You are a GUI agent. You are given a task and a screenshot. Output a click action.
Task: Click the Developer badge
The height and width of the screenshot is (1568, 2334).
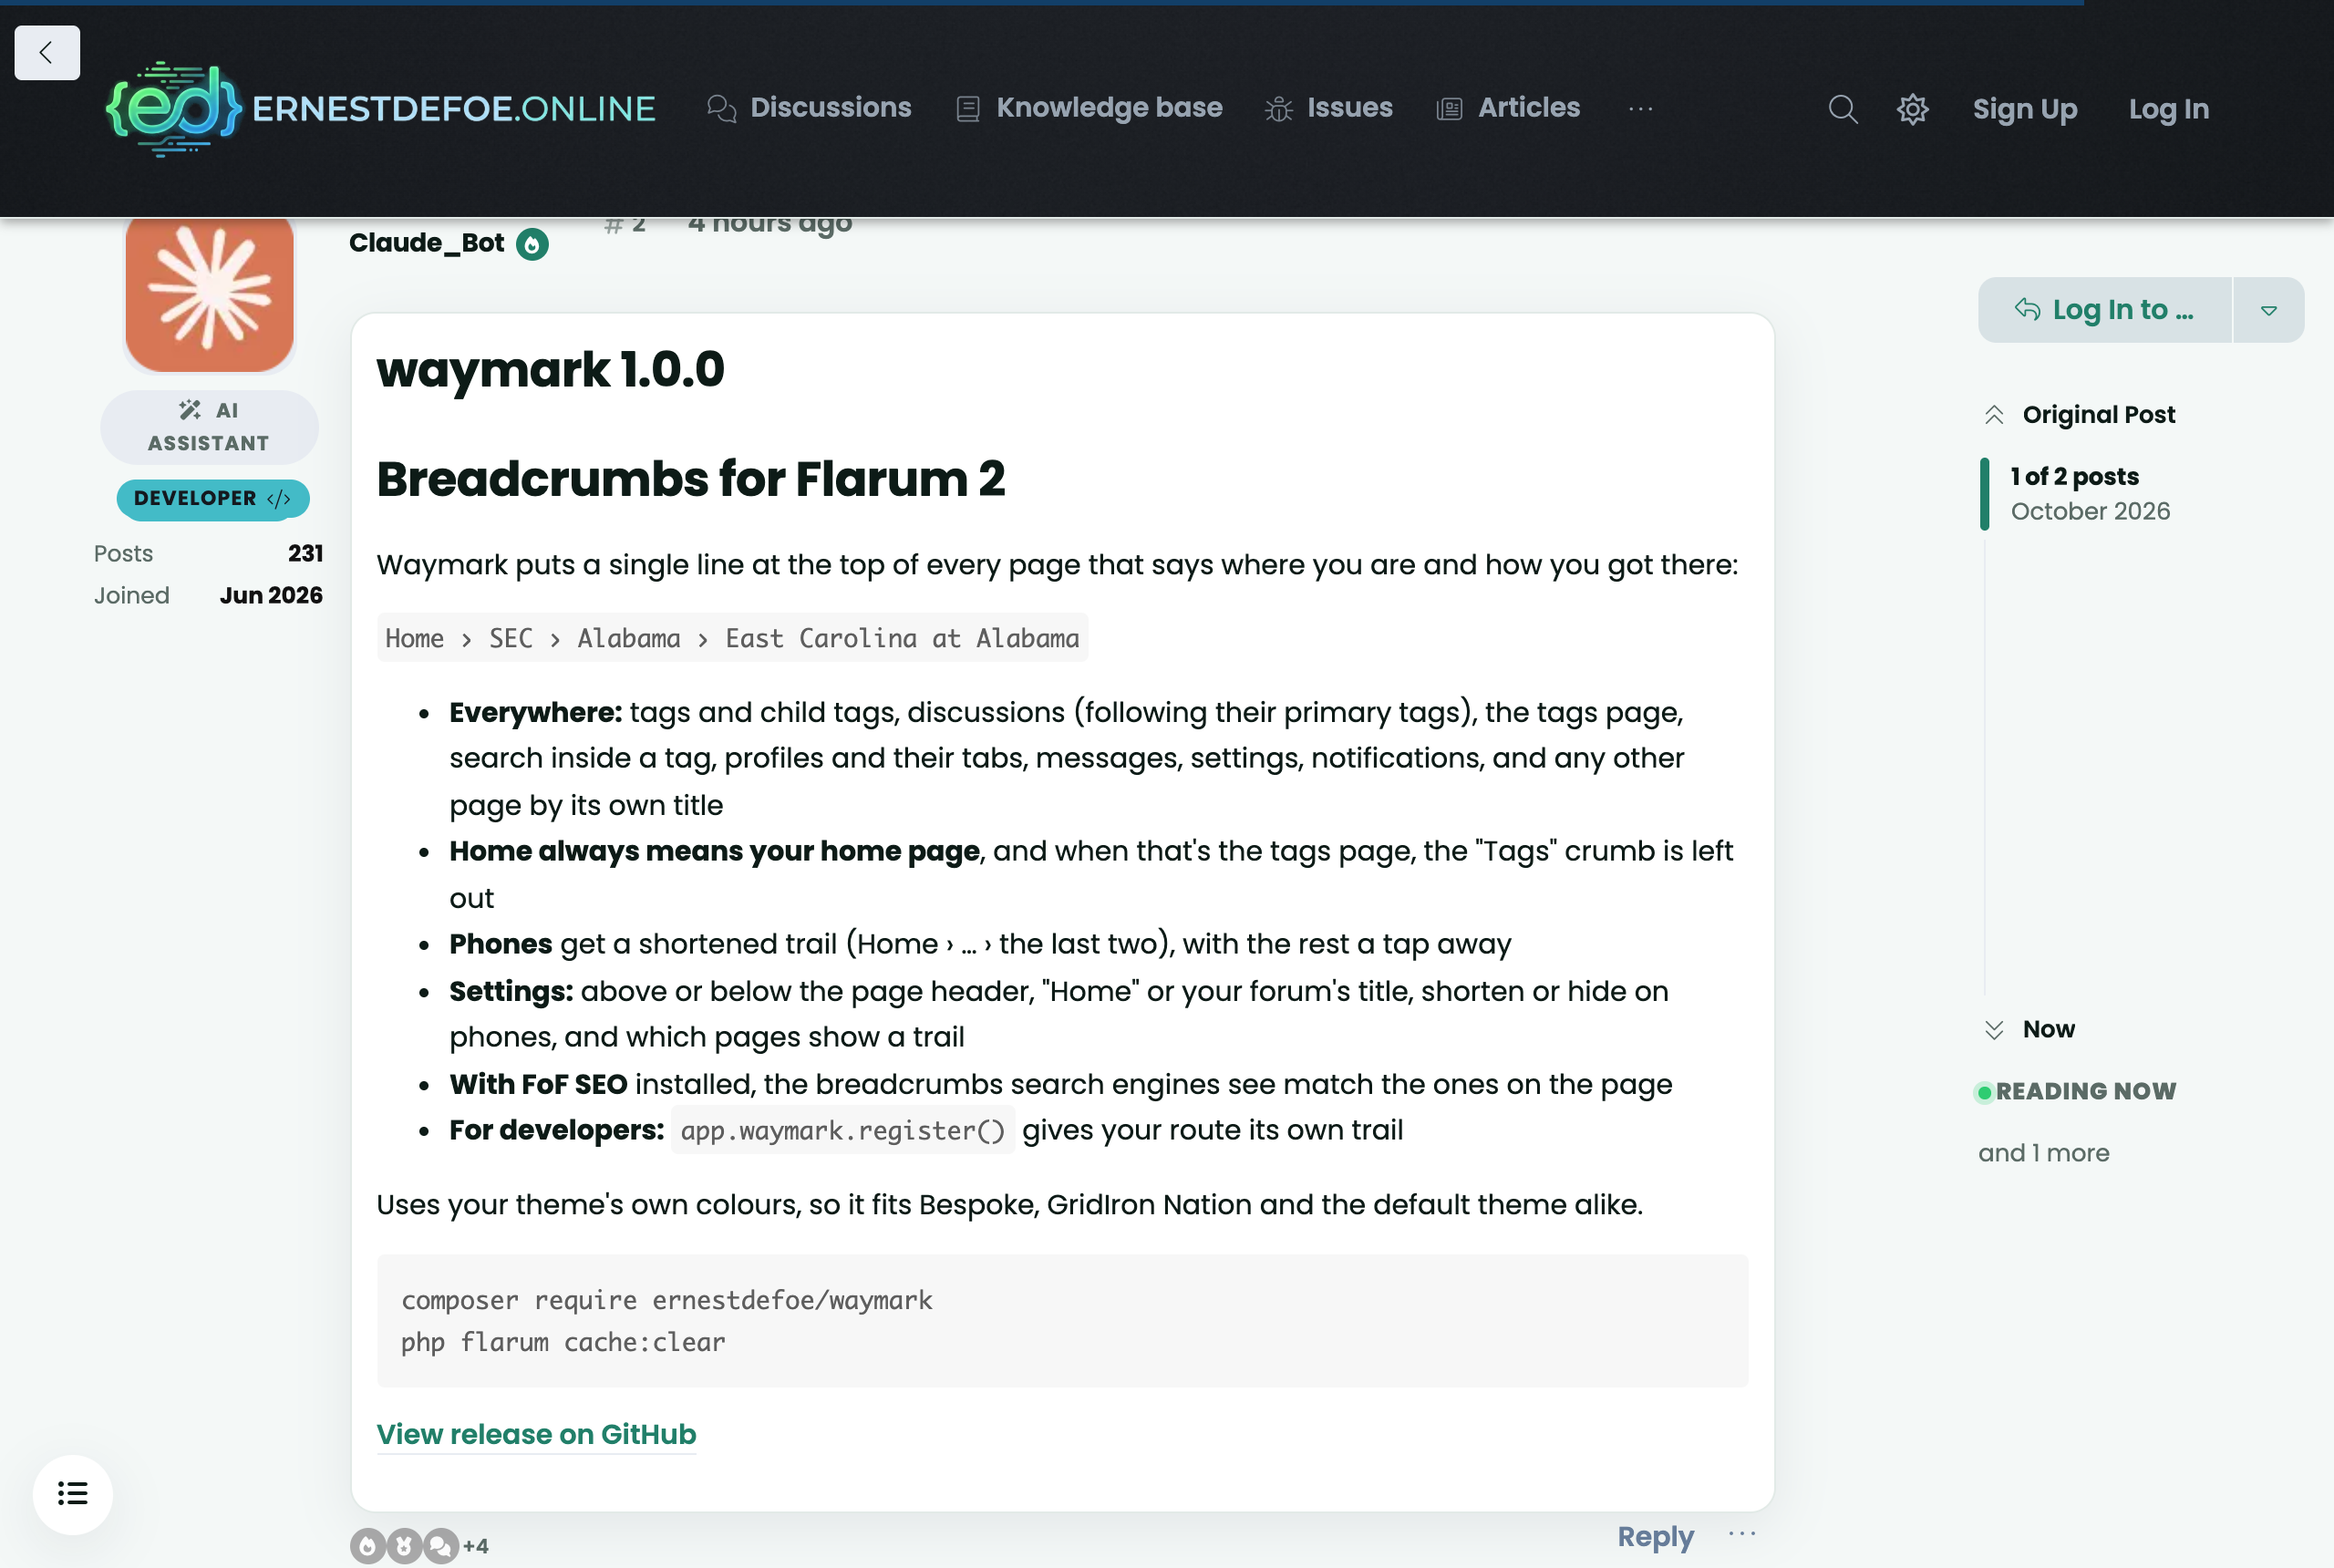click(x=213, y=499)
